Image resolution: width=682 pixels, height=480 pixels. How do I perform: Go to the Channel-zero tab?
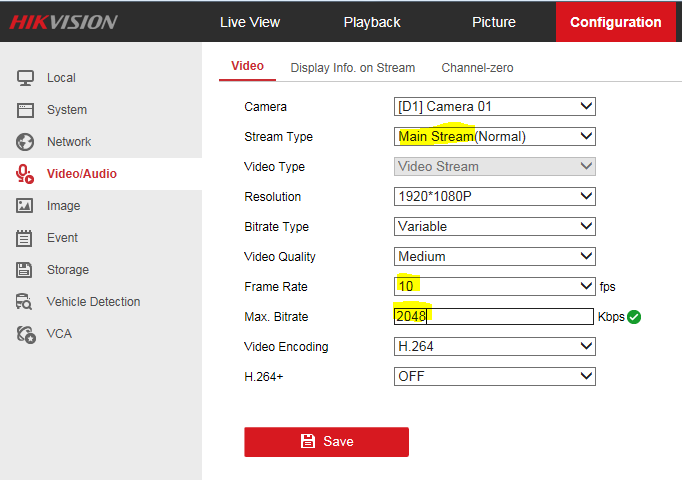[x=477, y=68]
